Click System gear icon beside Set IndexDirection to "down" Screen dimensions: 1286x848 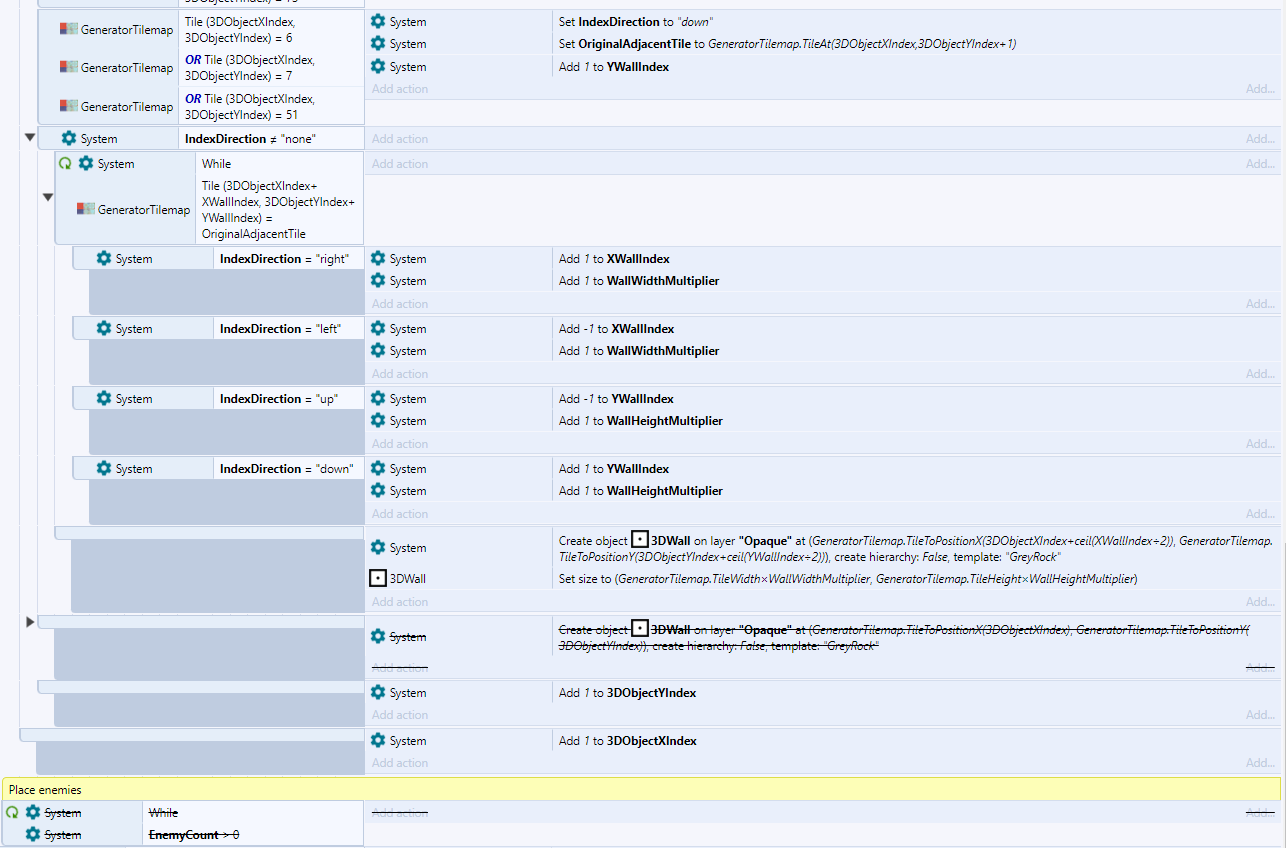[x=378, y=21]
